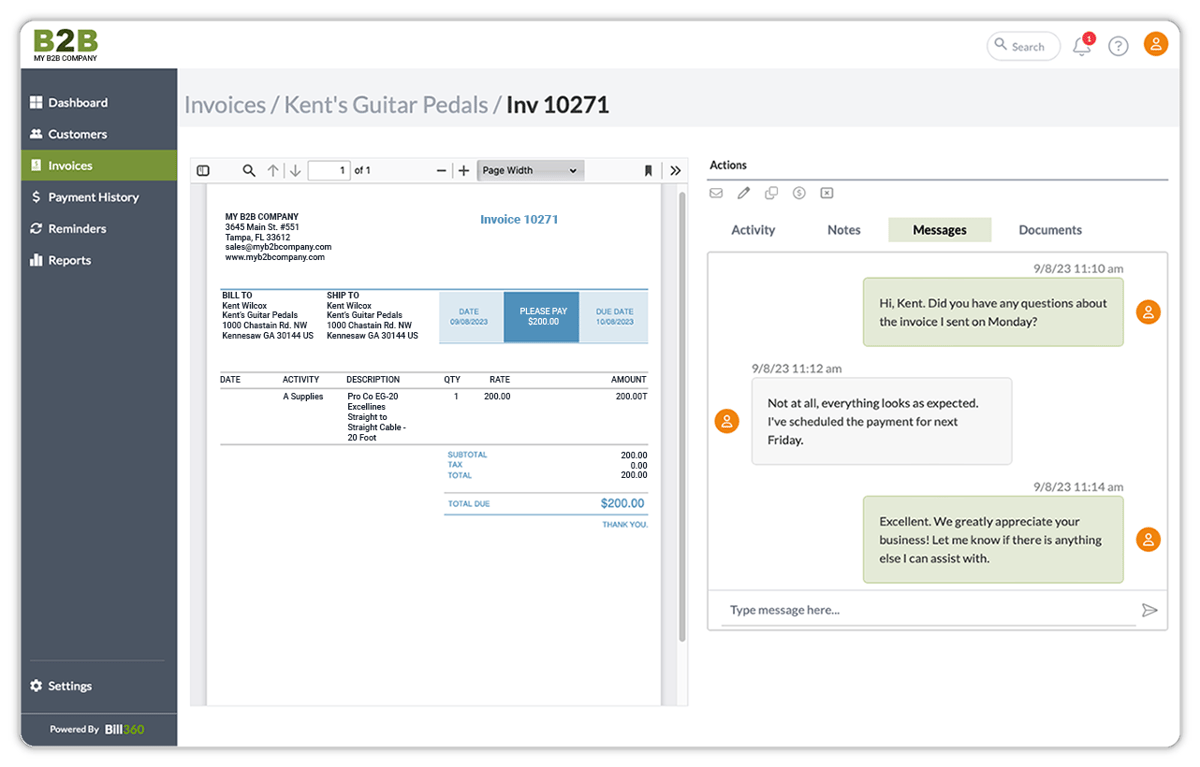Zoom out on the invoice document

pyautogui.click(x=440, y=170)
